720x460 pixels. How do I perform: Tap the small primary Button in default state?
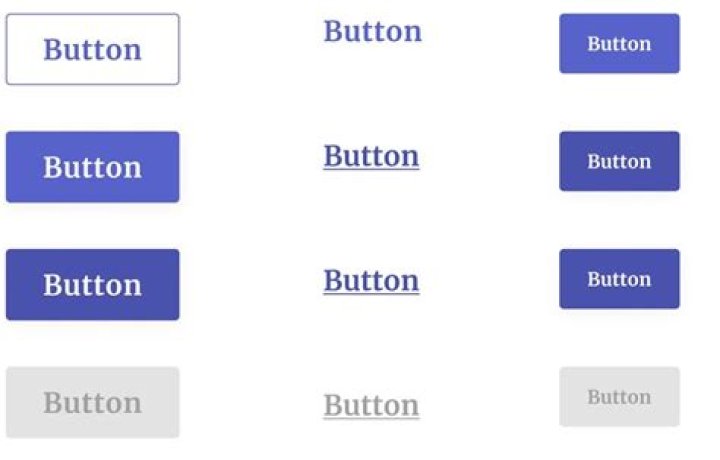click(x=619, y=44)
